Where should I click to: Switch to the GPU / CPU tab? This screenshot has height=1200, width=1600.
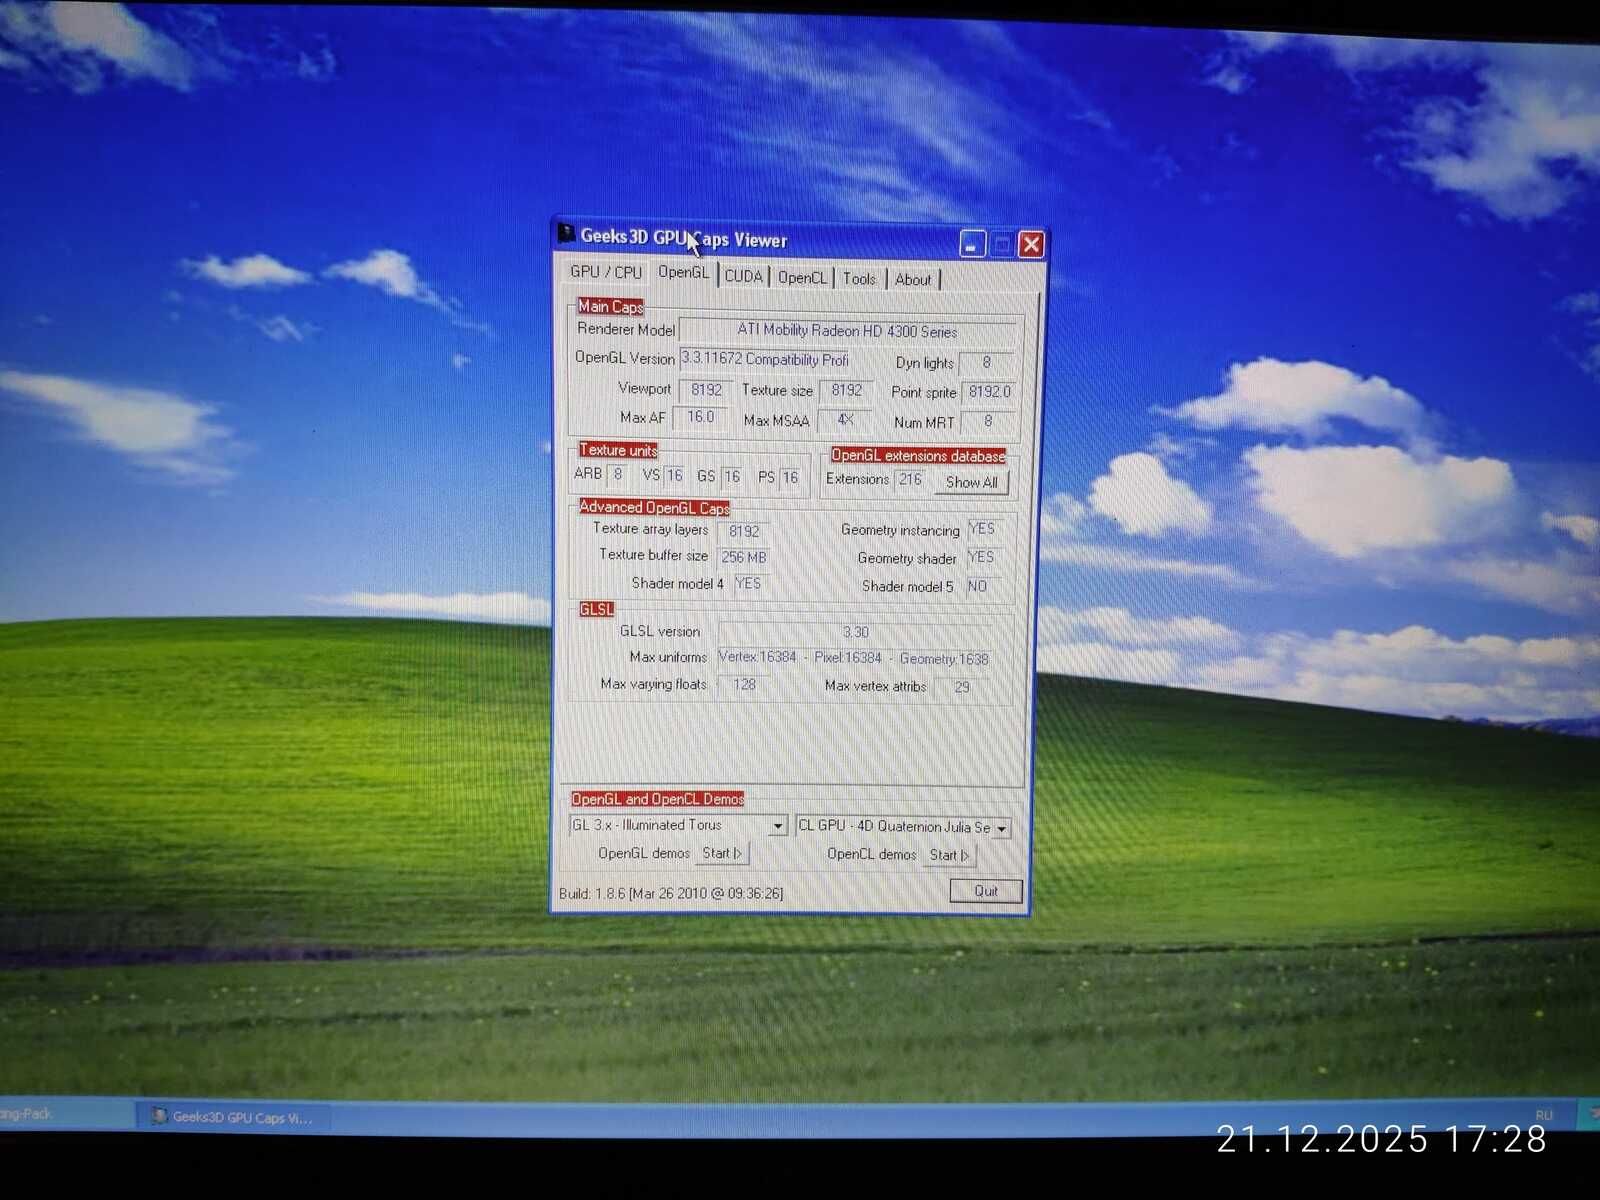(x=606, y=272)
